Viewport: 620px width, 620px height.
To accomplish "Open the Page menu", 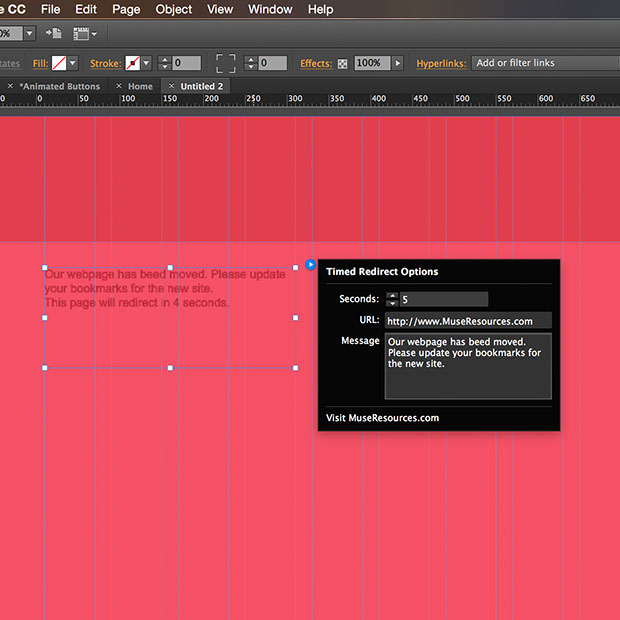I will 126,9.
